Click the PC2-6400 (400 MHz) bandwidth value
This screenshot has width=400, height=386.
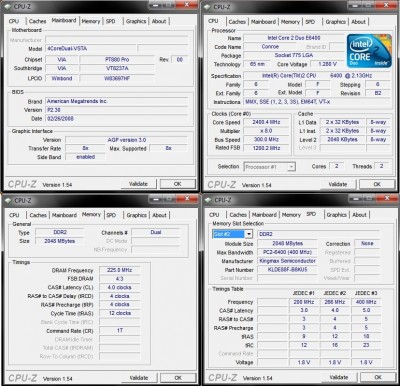pyautogui.click(x=287, y=252)
